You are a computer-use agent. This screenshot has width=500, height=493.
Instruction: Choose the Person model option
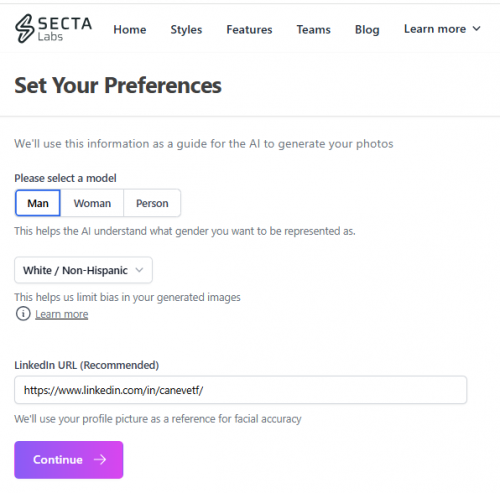(x=152, y=203)
